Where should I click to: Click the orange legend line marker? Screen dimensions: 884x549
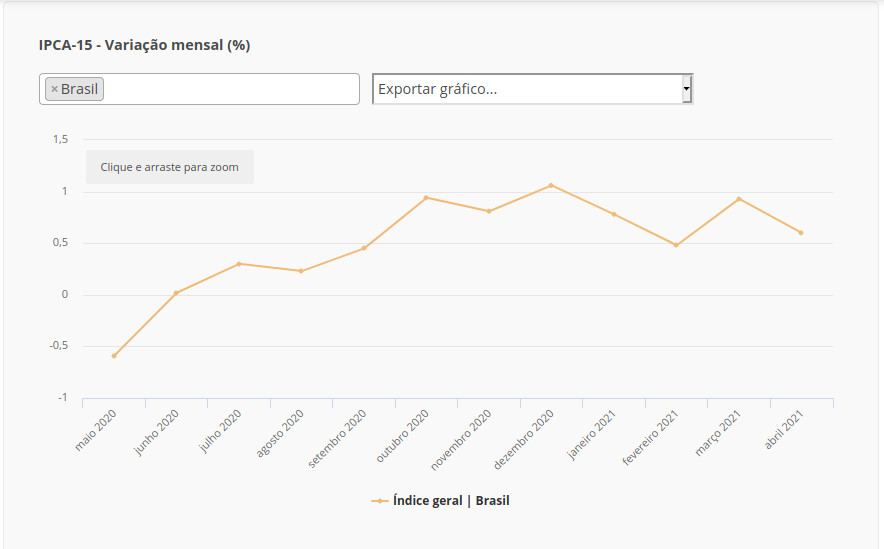point(379,500)
